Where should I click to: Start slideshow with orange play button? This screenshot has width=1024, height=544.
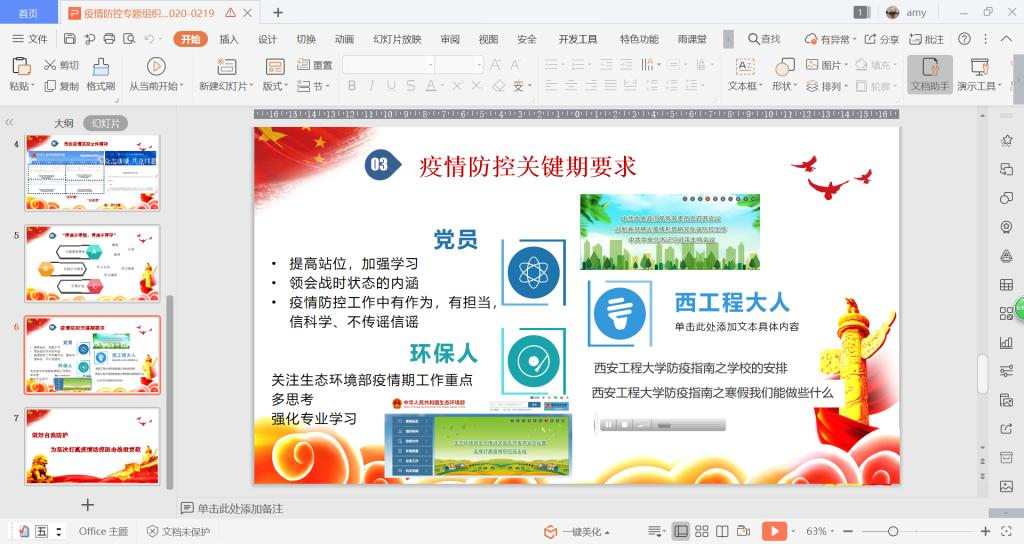(773, 531)
